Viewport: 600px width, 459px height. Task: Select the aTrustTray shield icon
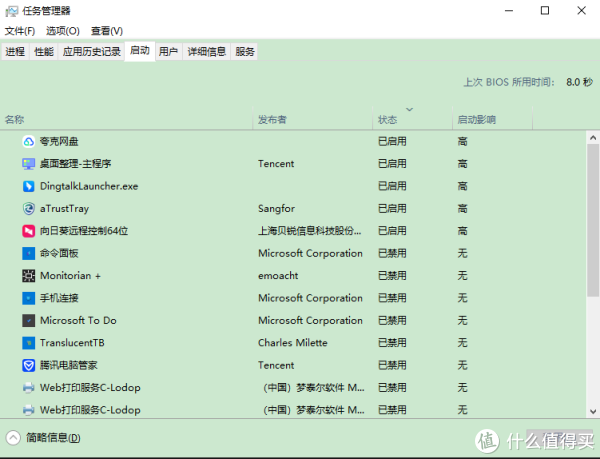pos(28,208)
